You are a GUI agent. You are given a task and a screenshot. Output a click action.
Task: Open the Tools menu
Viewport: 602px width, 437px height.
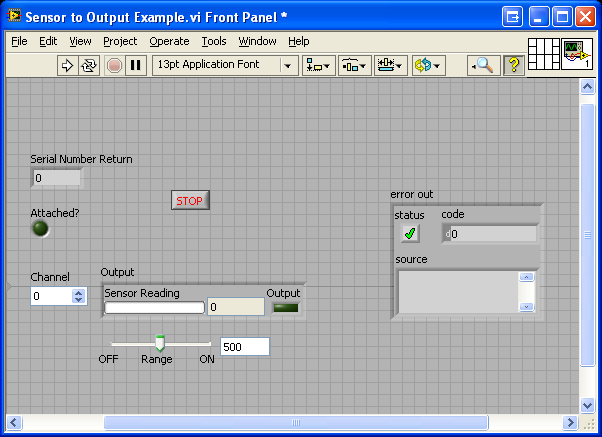pos(214,41)
